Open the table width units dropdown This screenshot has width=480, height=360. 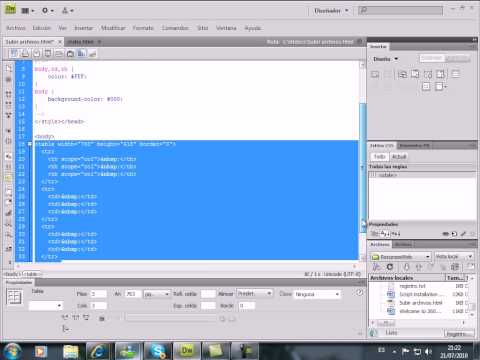[157, 294]
